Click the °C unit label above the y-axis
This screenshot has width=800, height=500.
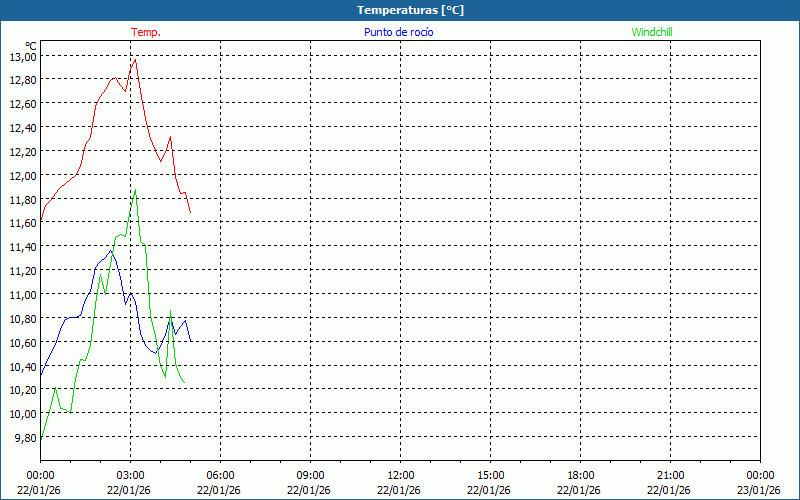pos(30,46)
